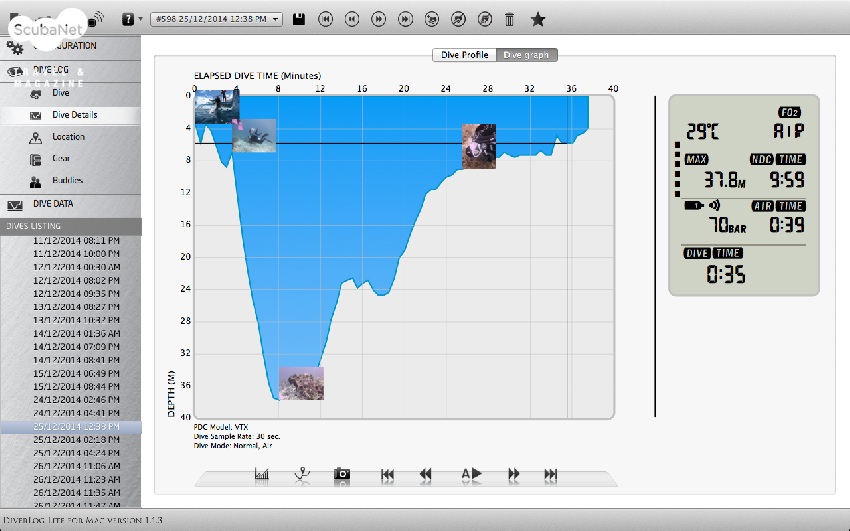Go to next dive in top toolbar
Image resolution: width=850 pixels, height=531 pixels.
point(378,19)
